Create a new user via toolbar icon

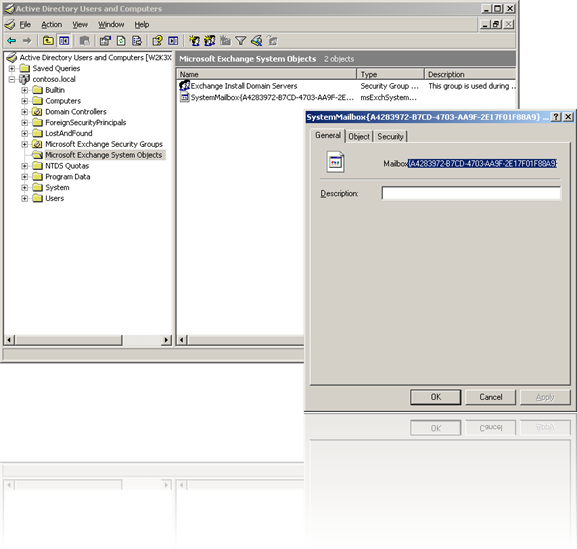point(194,40)
